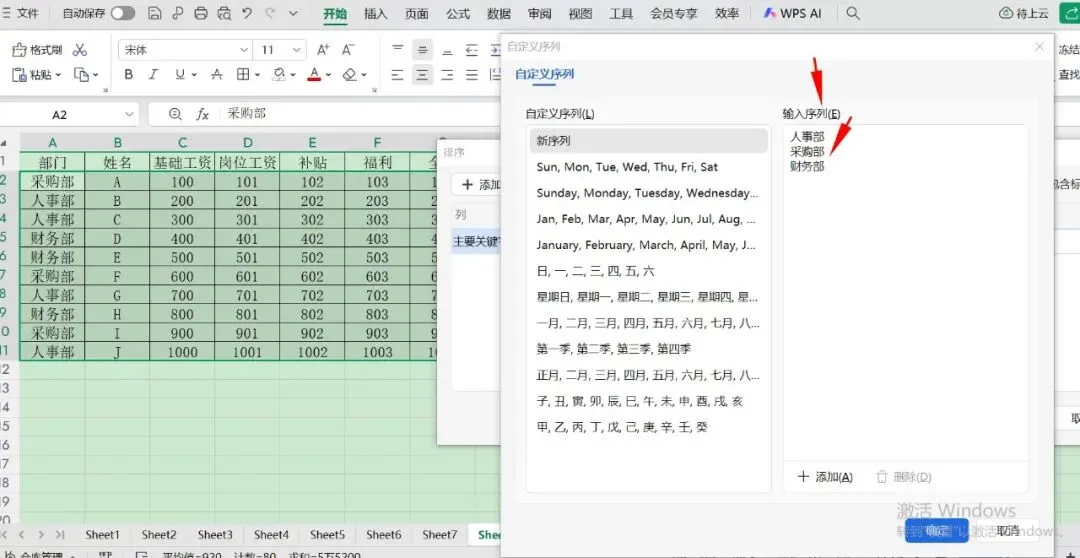Toggle italic formatting I icon
The height and width of the screenshot is (558, 1080).
click(x=153, y=74)
